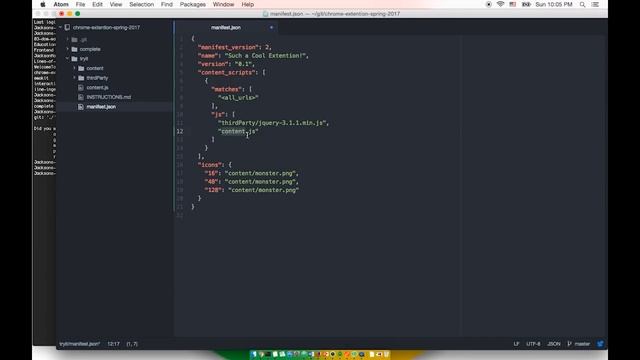The image size is (640, 360).
Task: Expand the content folder arrow
Action: [x=74, y=68]
